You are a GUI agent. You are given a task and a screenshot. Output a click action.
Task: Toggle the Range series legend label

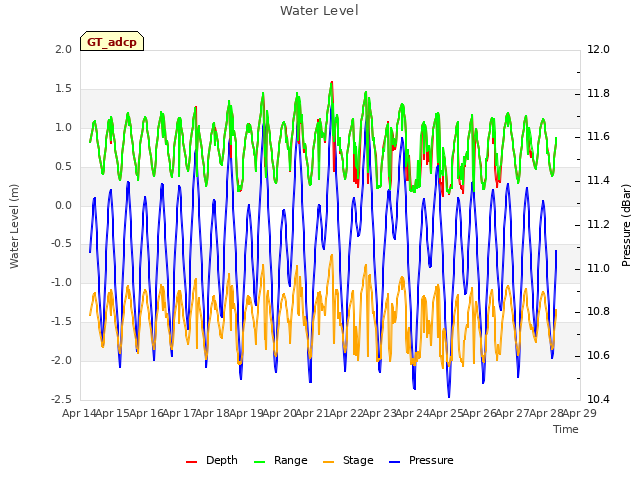click(291, 460)
